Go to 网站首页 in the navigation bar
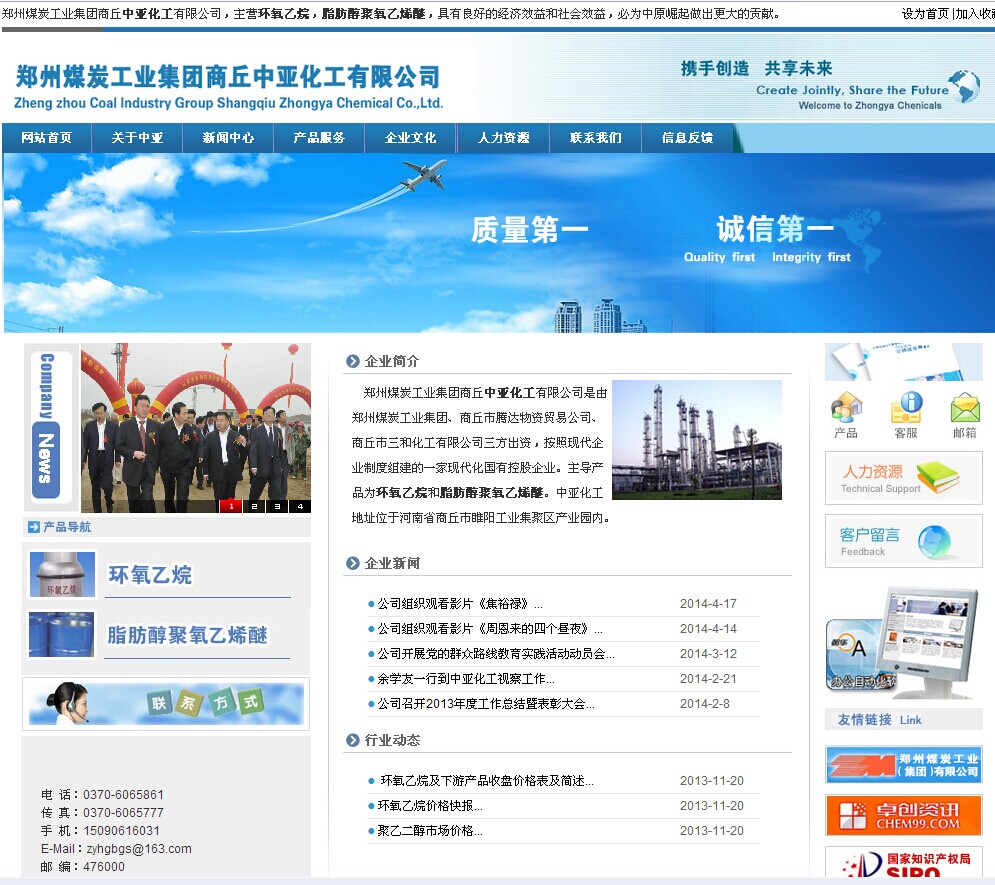This screenshot has width=995, height=885. [46, 138]
